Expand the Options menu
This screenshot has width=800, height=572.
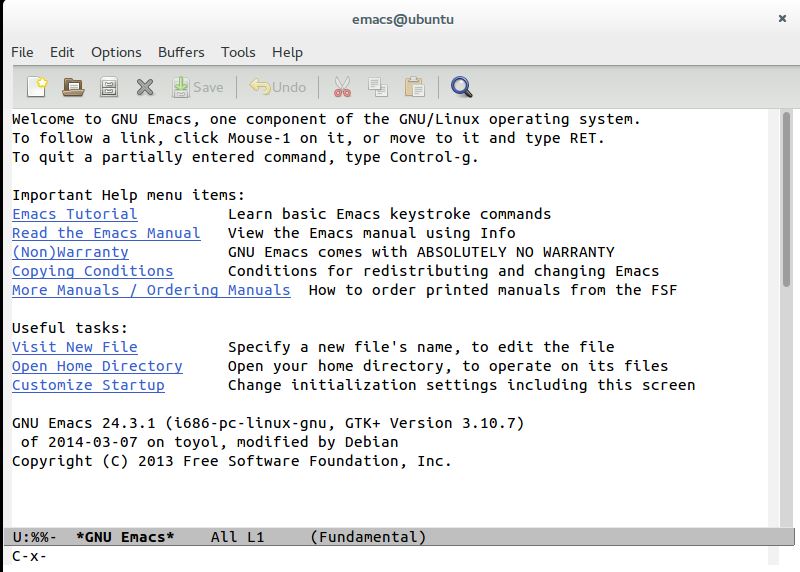tap(116, 52)
